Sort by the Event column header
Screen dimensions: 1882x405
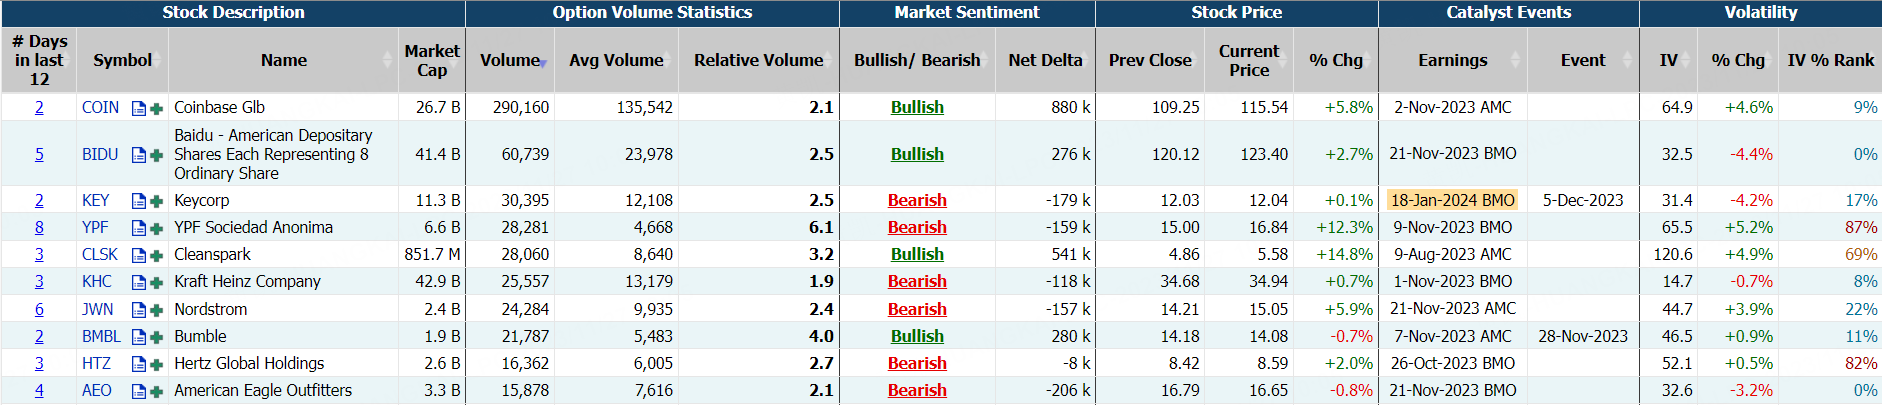[1583, 60]
